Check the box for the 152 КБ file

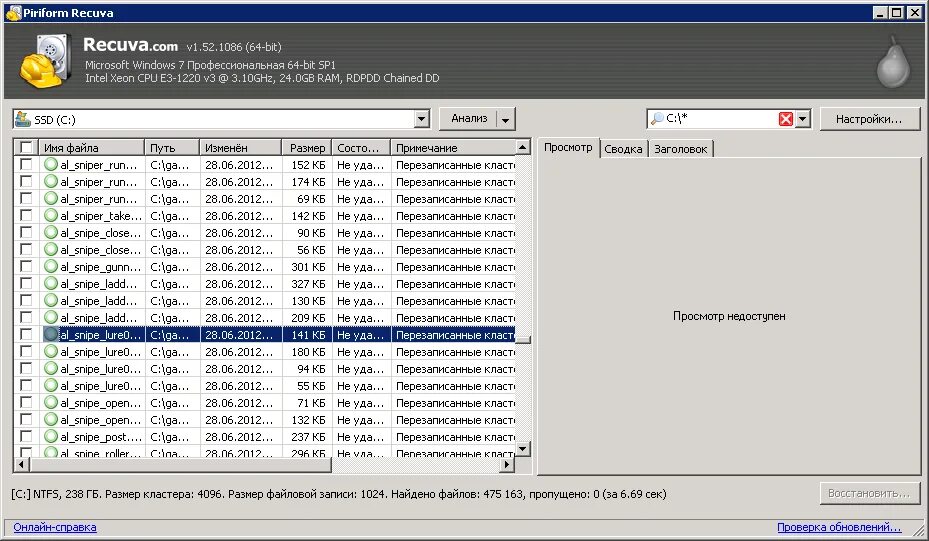coord(26,164)
